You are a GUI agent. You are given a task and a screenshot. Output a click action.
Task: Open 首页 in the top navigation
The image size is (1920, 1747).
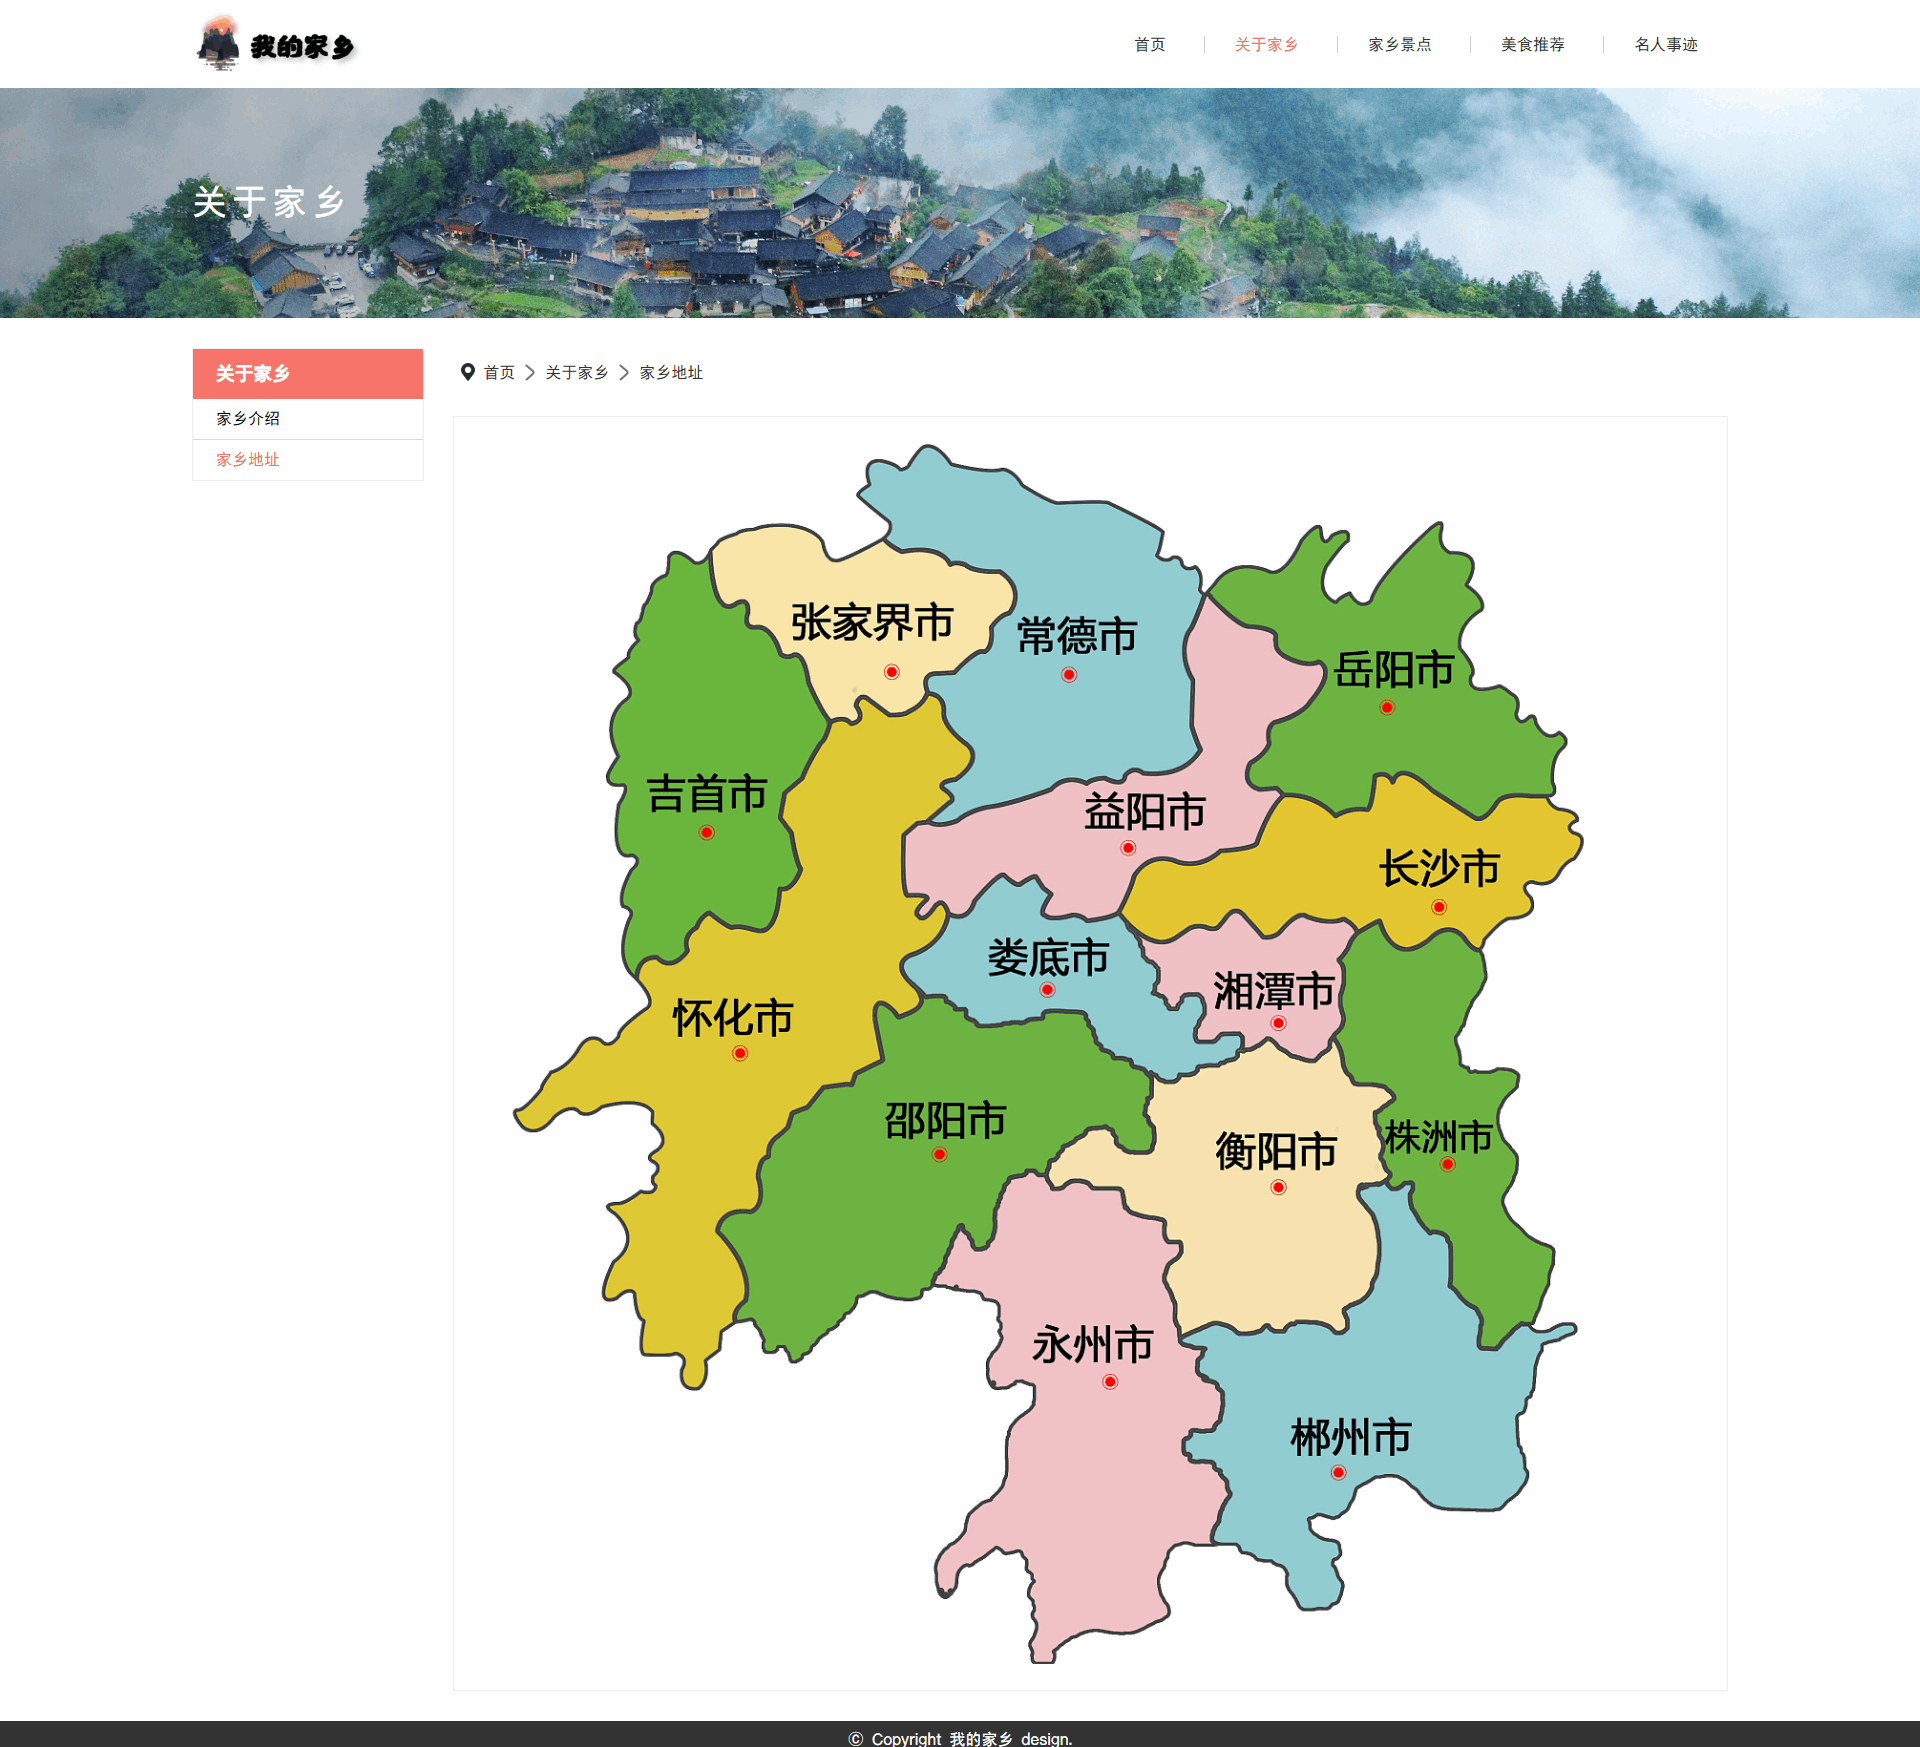[1149, 44]
